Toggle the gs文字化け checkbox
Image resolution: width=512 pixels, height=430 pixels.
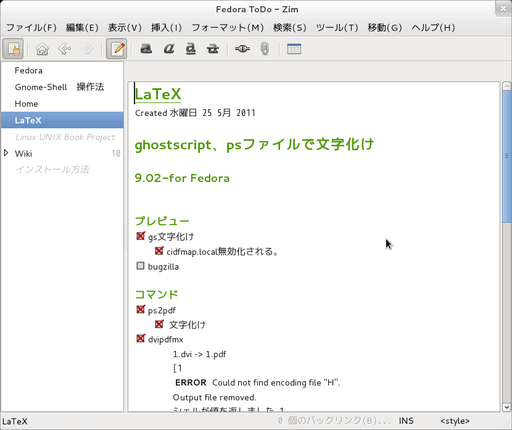(141, 236)
